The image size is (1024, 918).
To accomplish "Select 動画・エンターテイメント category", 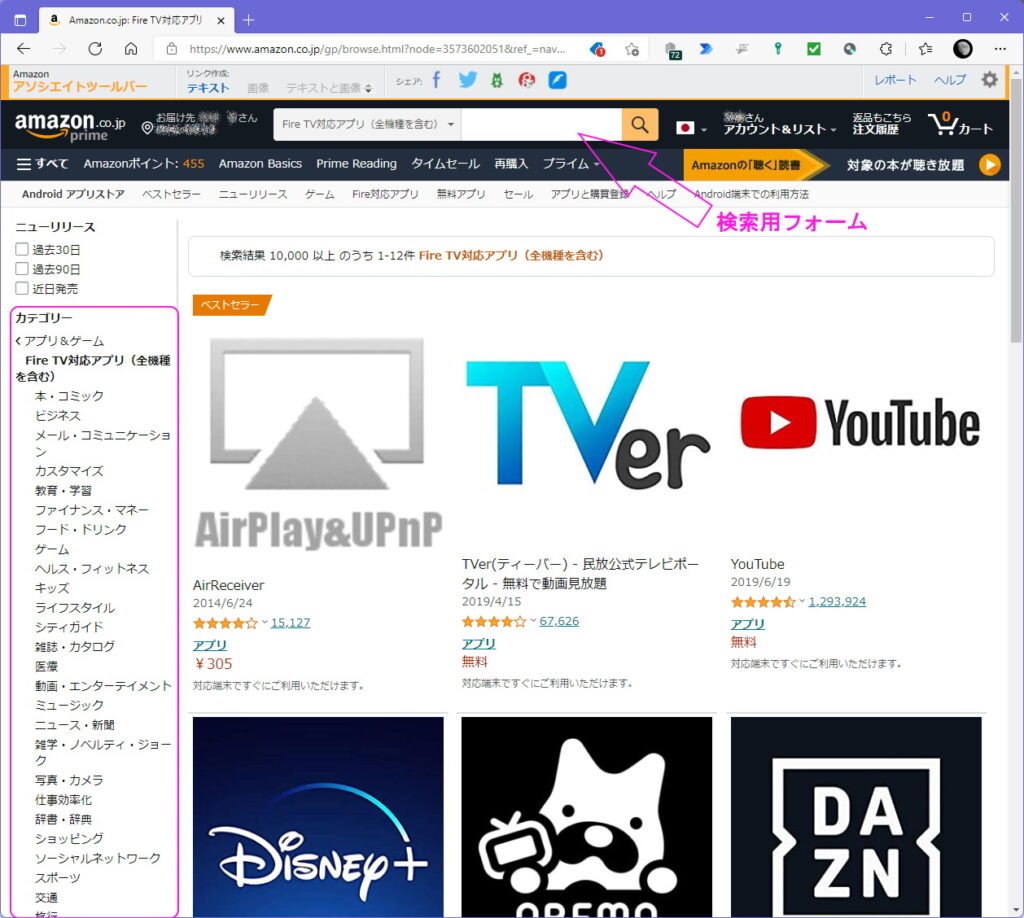I will tap(103, 686).
